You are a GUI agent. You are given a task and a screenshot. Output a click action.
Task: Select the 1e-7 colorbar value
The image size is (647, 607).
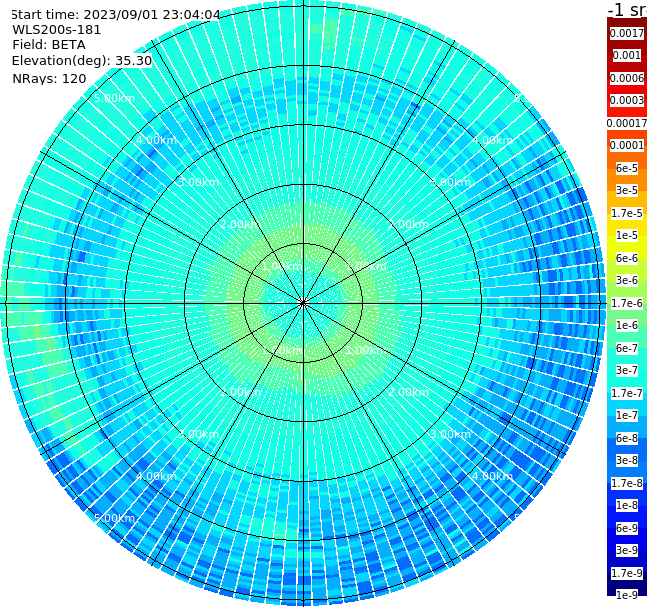627,415
